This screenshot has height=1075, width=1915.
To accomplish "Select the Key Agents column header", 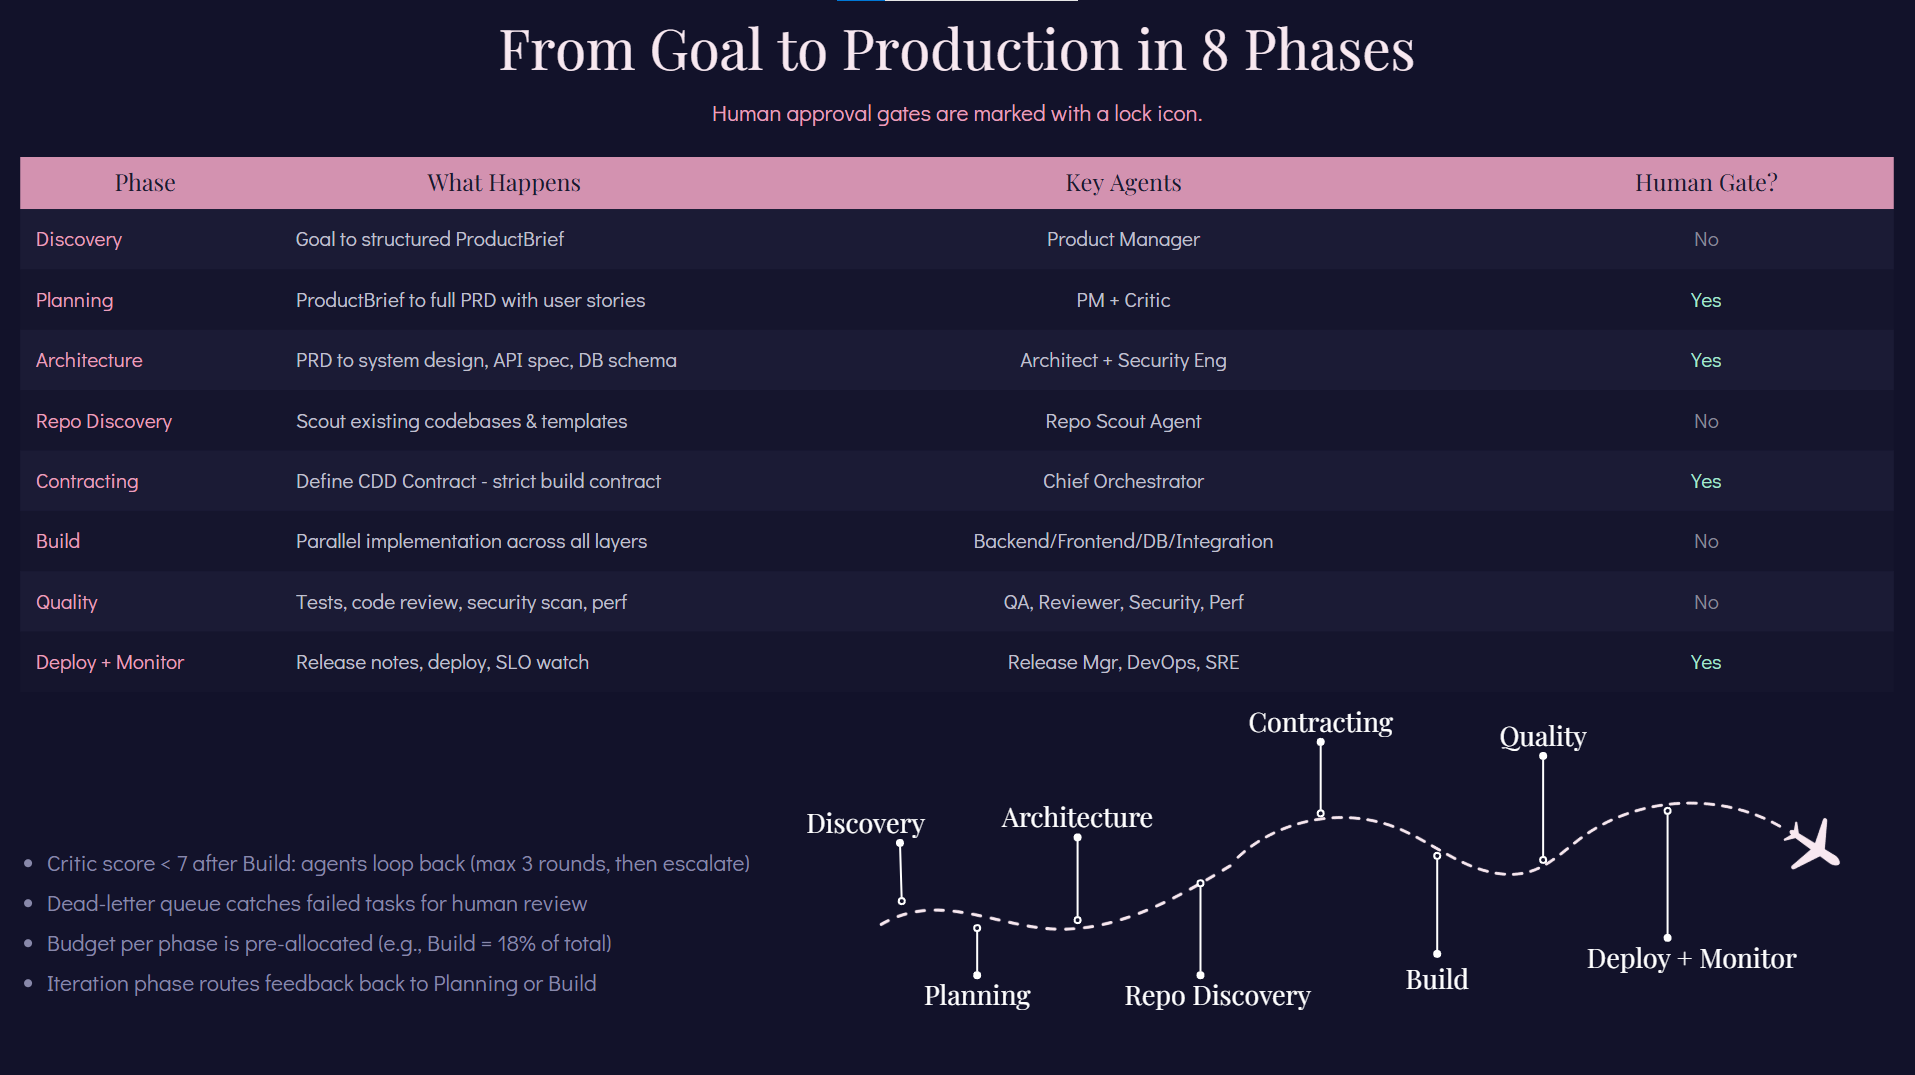I will (x=1123, y=182).
